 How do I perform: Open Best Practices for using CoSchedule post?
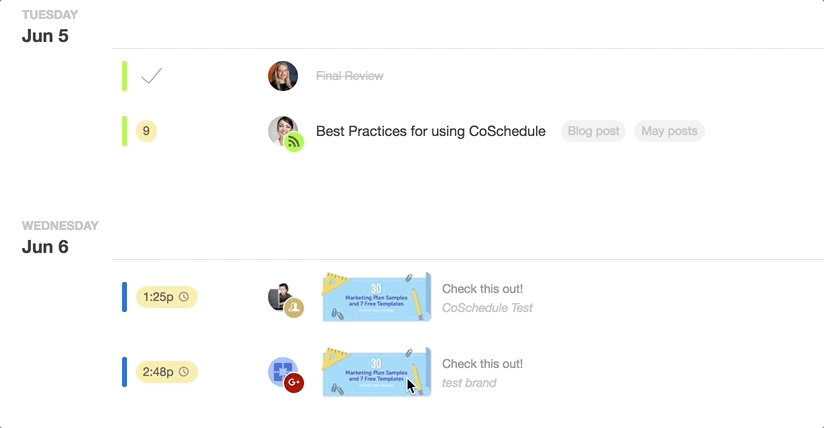point(430,131)
